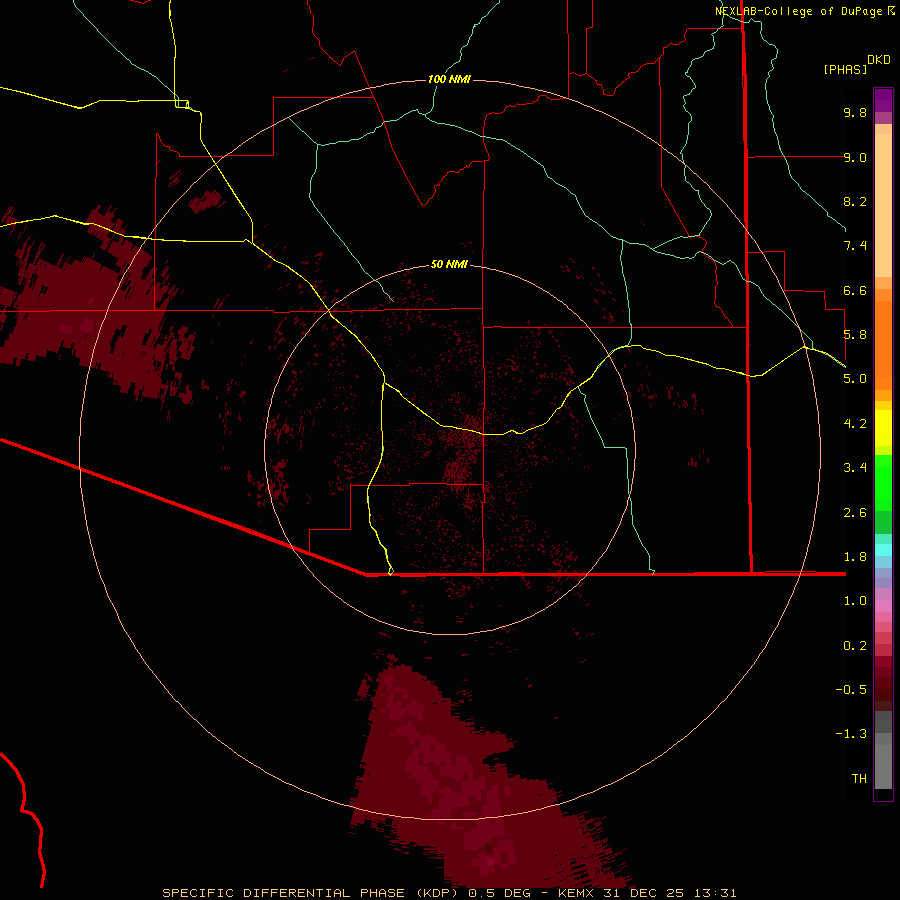Click the 2.6 legend value

pos(855,513)
